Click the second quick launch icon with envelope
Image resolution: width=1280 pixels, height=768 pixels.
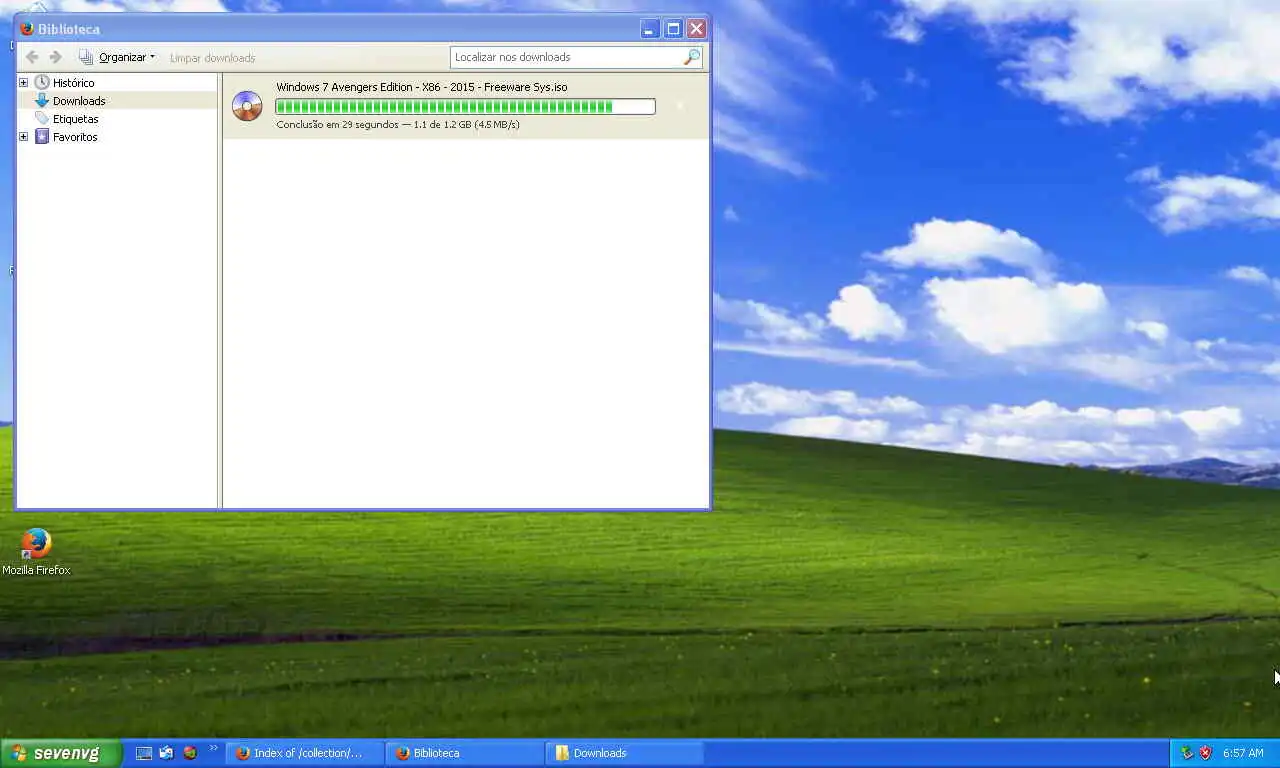click(x=166, y=753)
